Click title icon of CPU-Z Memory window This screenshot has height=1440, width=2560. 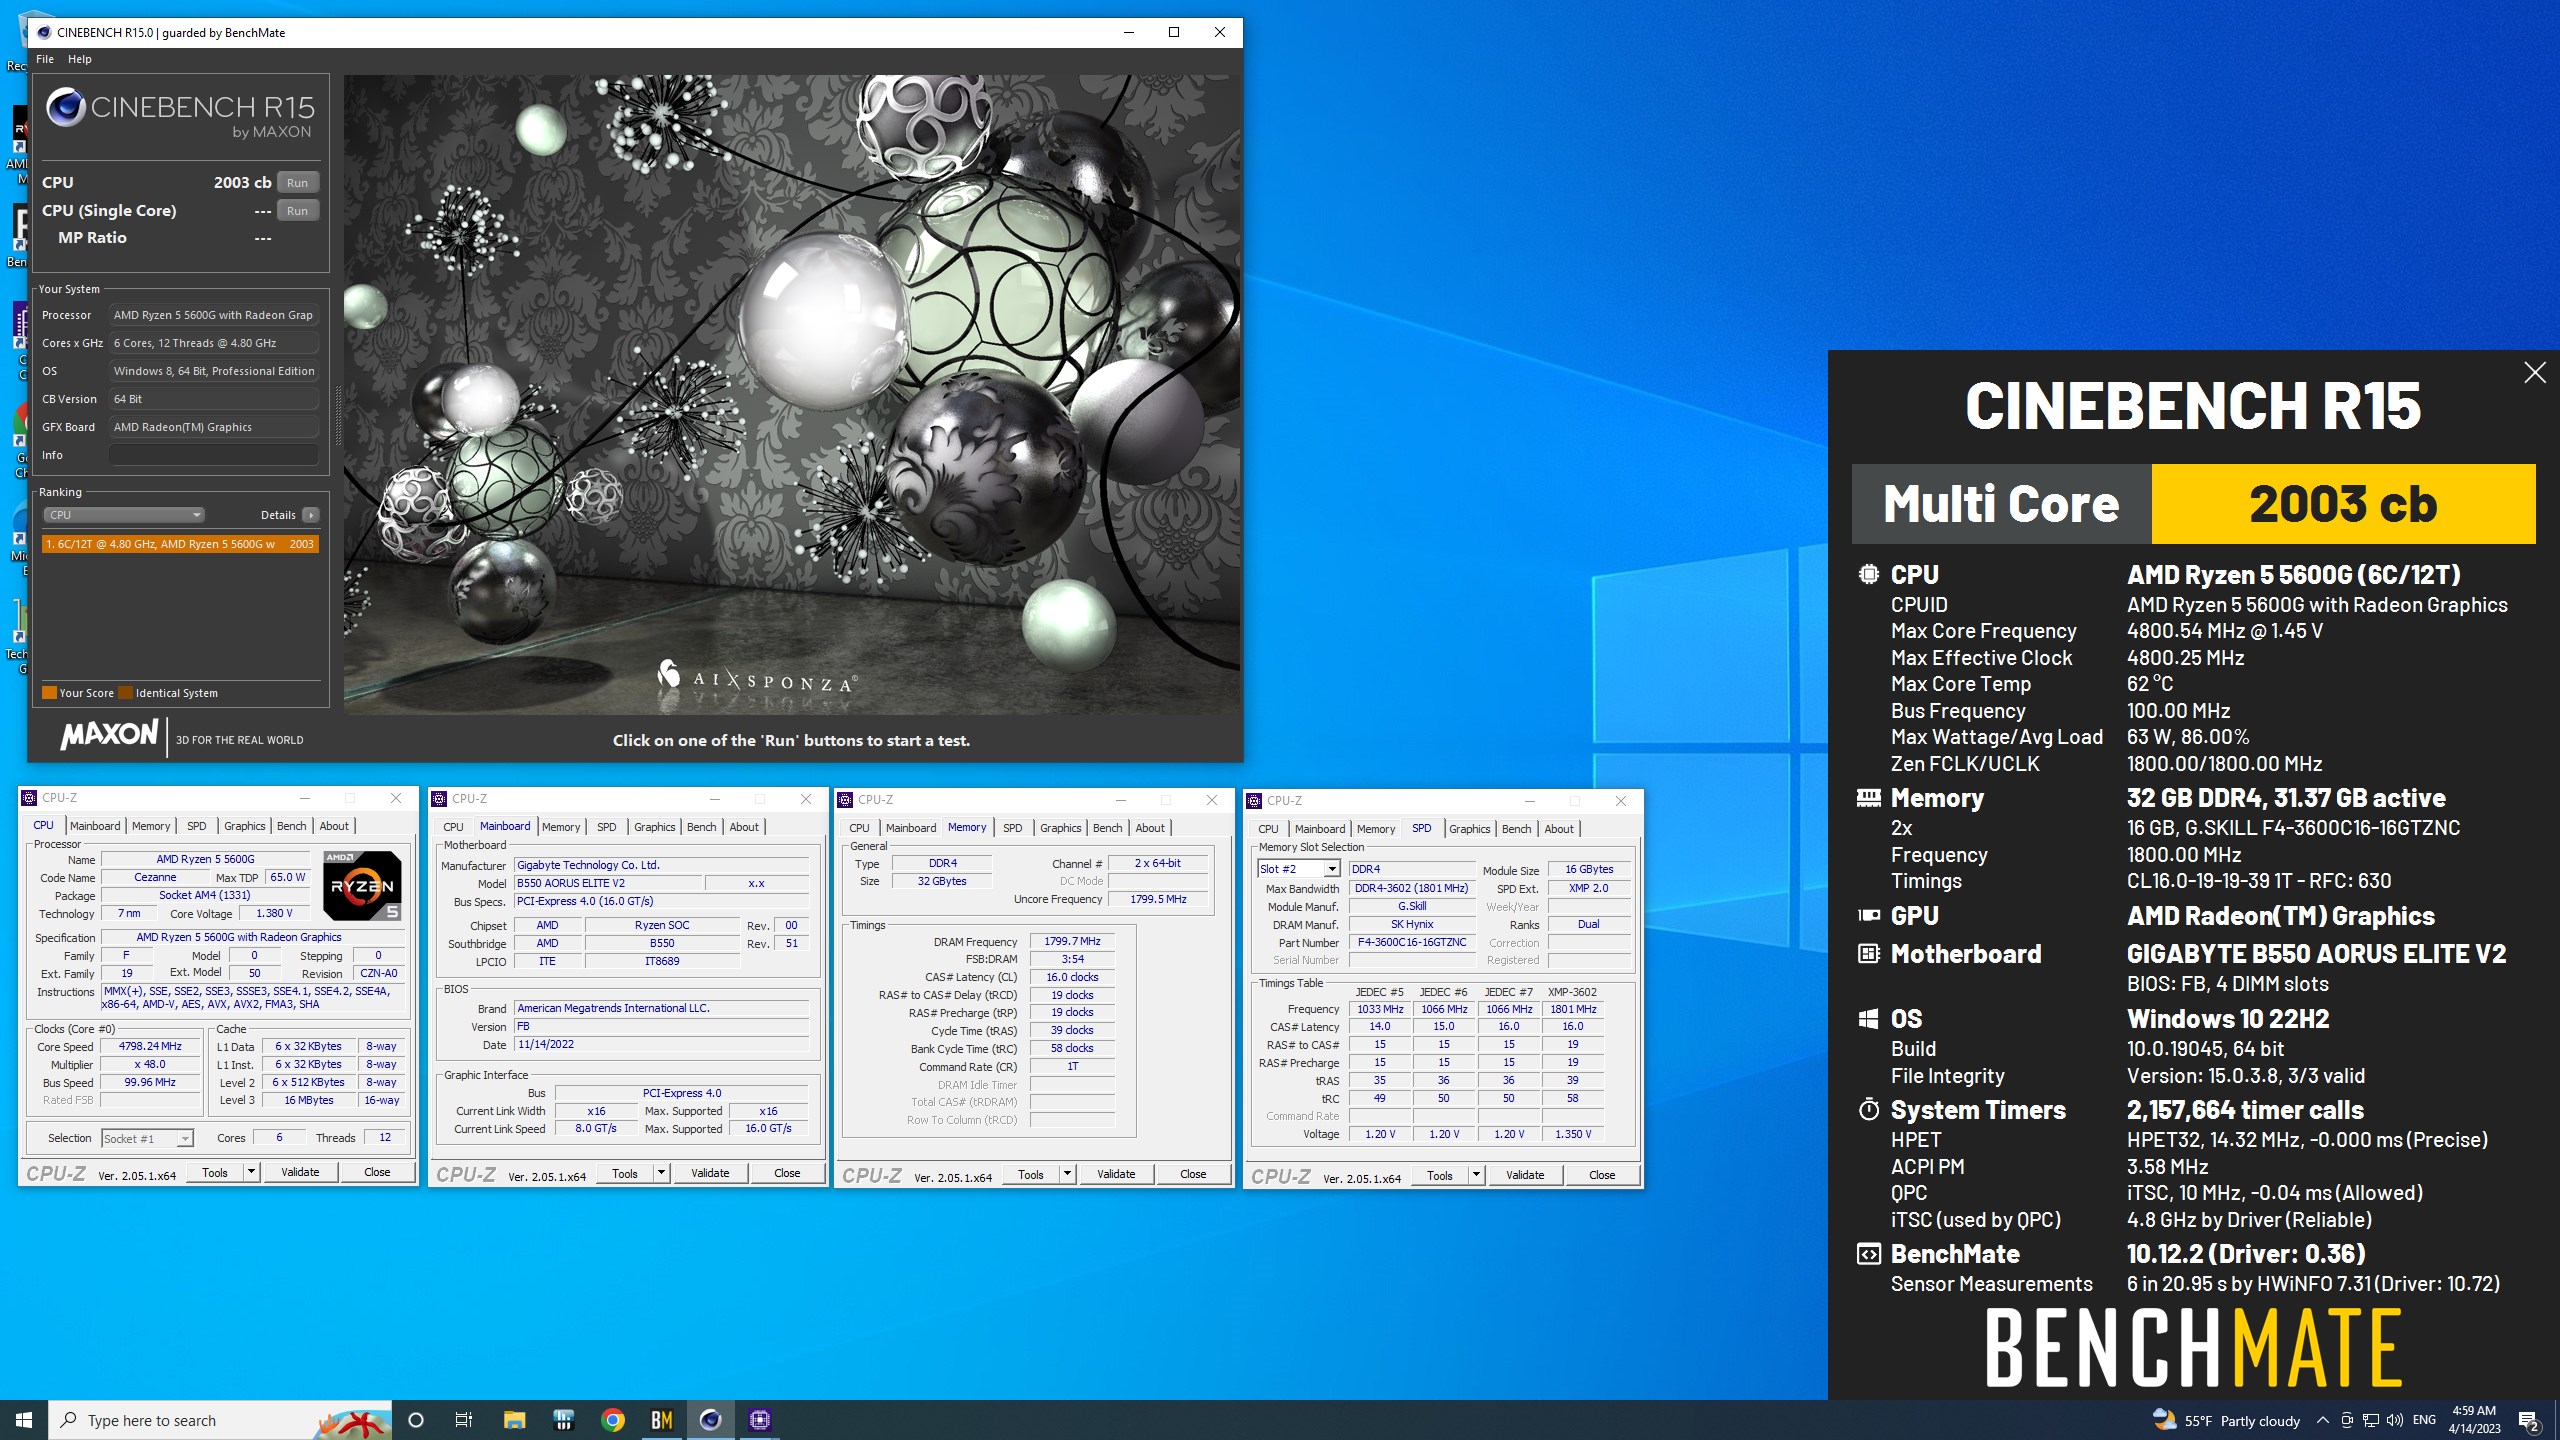[x=845, y=799]
